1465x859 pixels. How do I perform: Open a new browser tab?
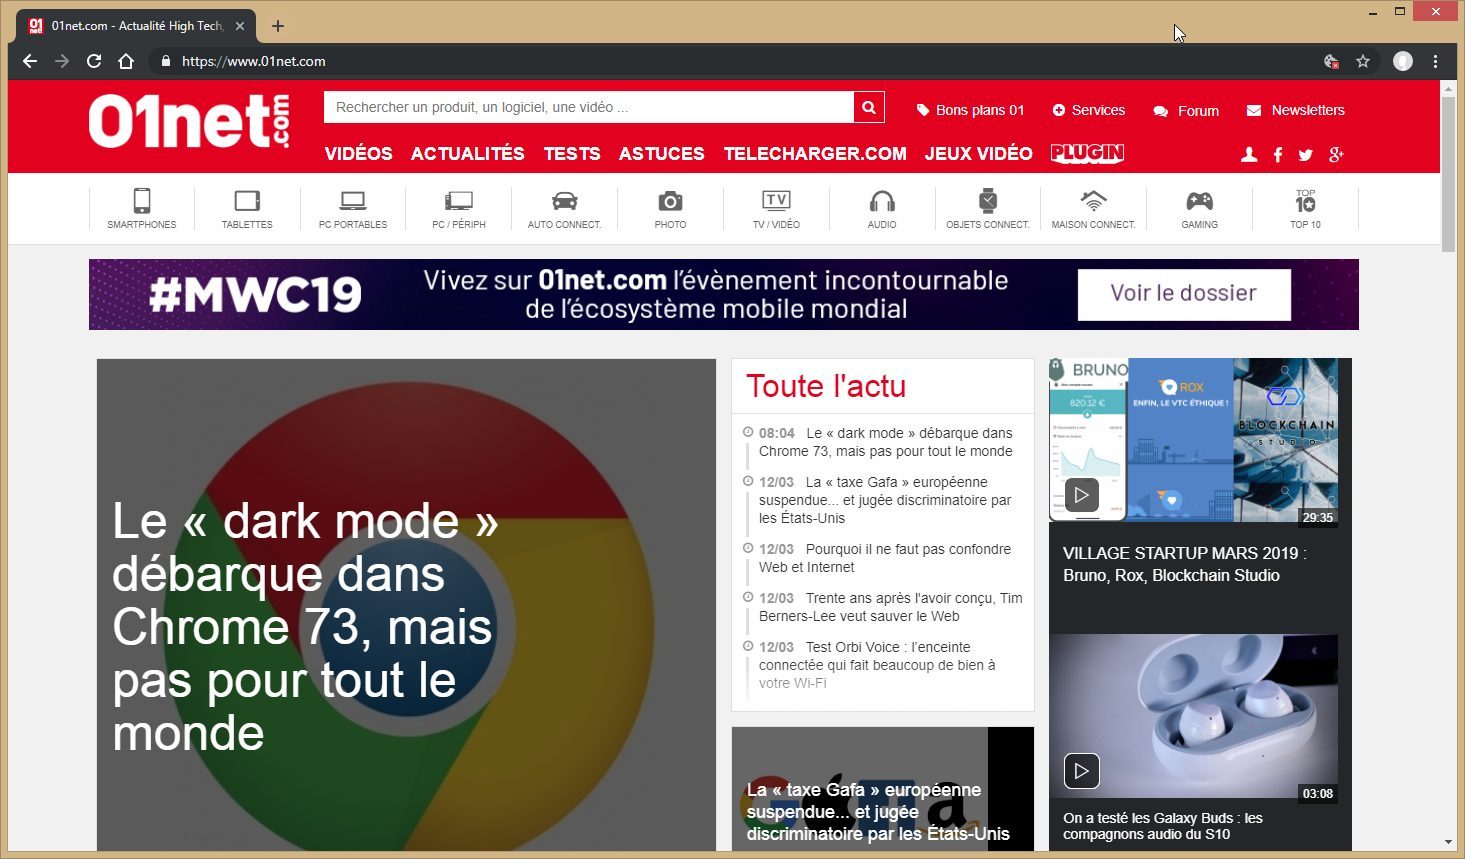pos(278,26)
